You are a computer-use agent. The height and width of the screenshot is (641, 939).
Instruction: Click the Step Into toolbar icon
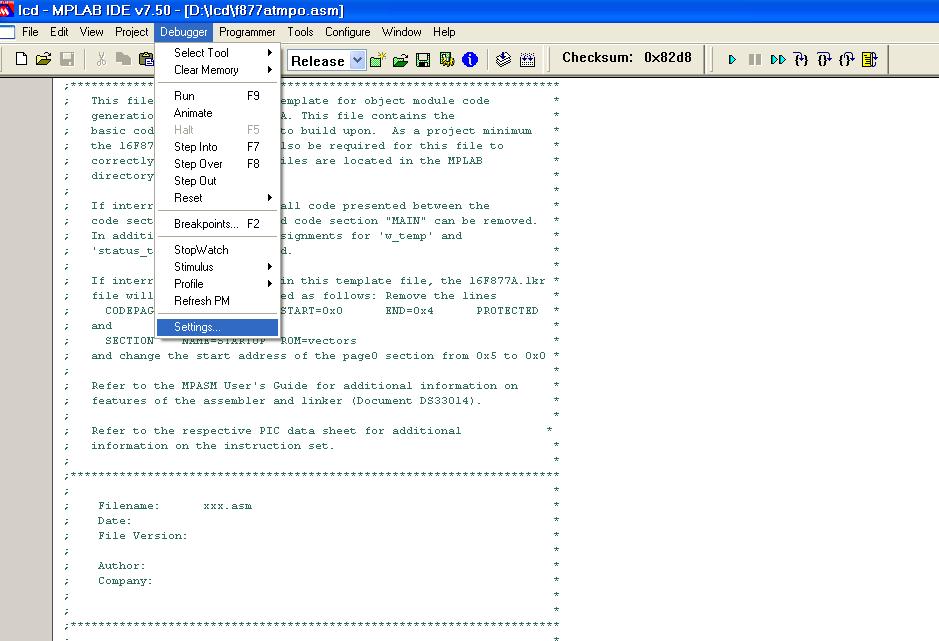click(x=801, y=59)
